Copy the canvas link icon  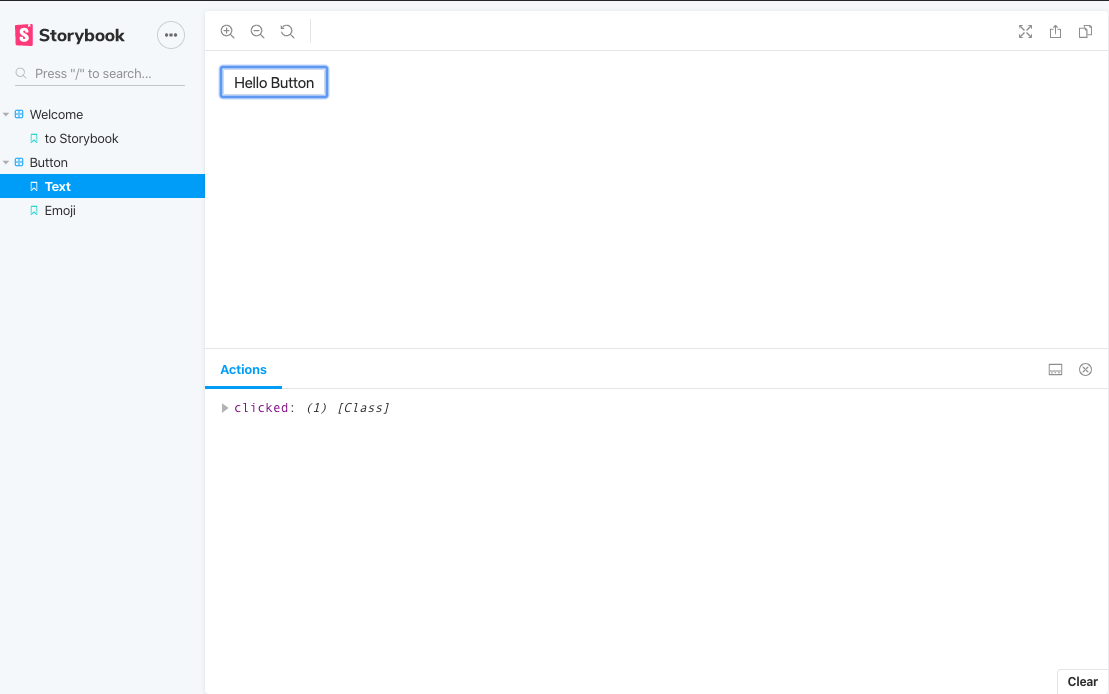(x=1085, y=32)
